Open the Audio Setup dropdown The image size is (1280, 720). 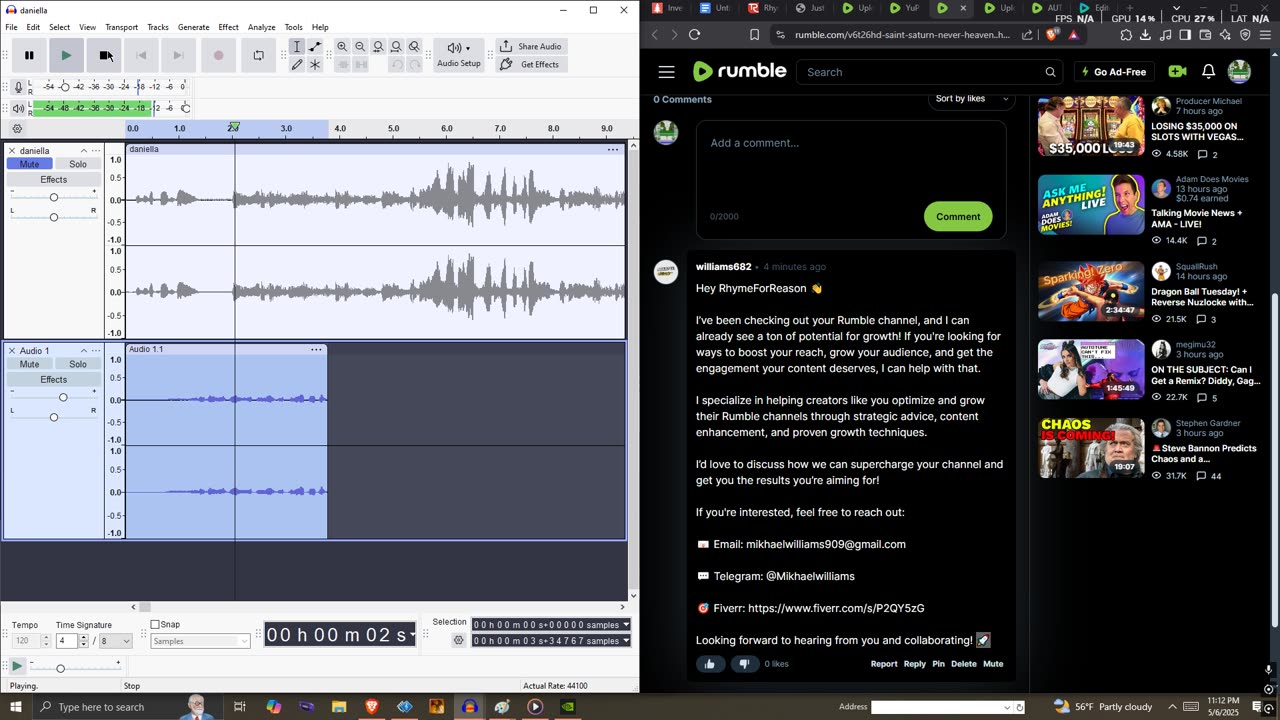pyautogui.click(x=458, y=55)
